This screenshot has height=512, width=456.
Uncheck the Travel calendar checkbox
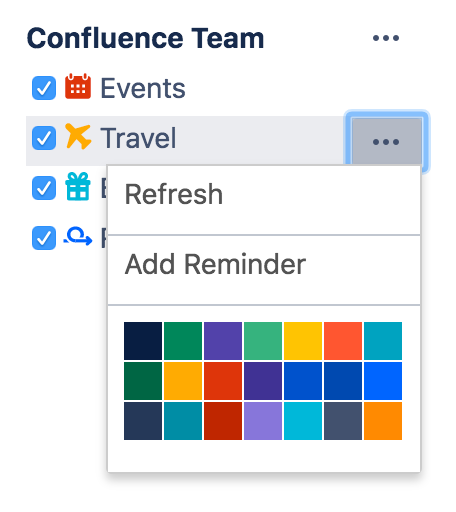pyautogui.click(x=44, y=138)
